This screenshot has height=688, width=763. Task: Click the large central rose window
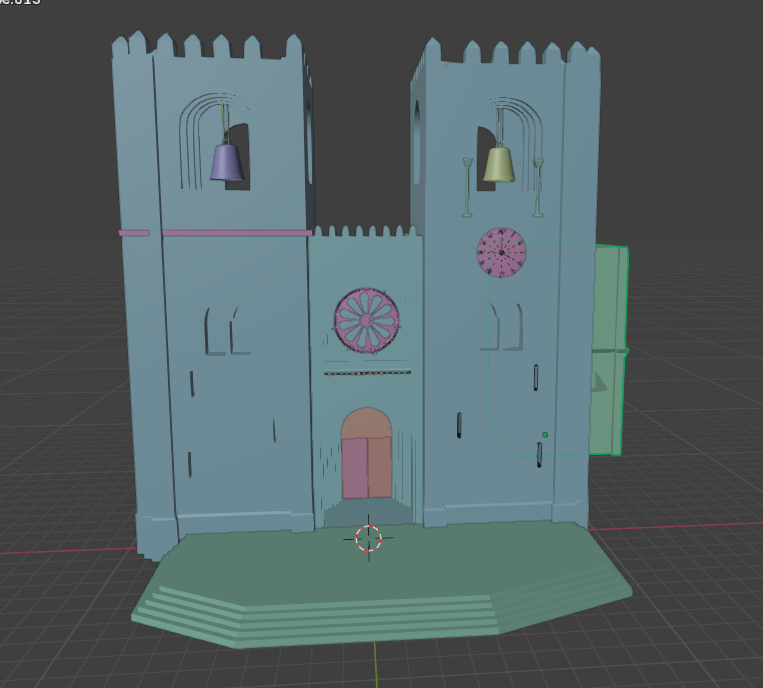366,320
